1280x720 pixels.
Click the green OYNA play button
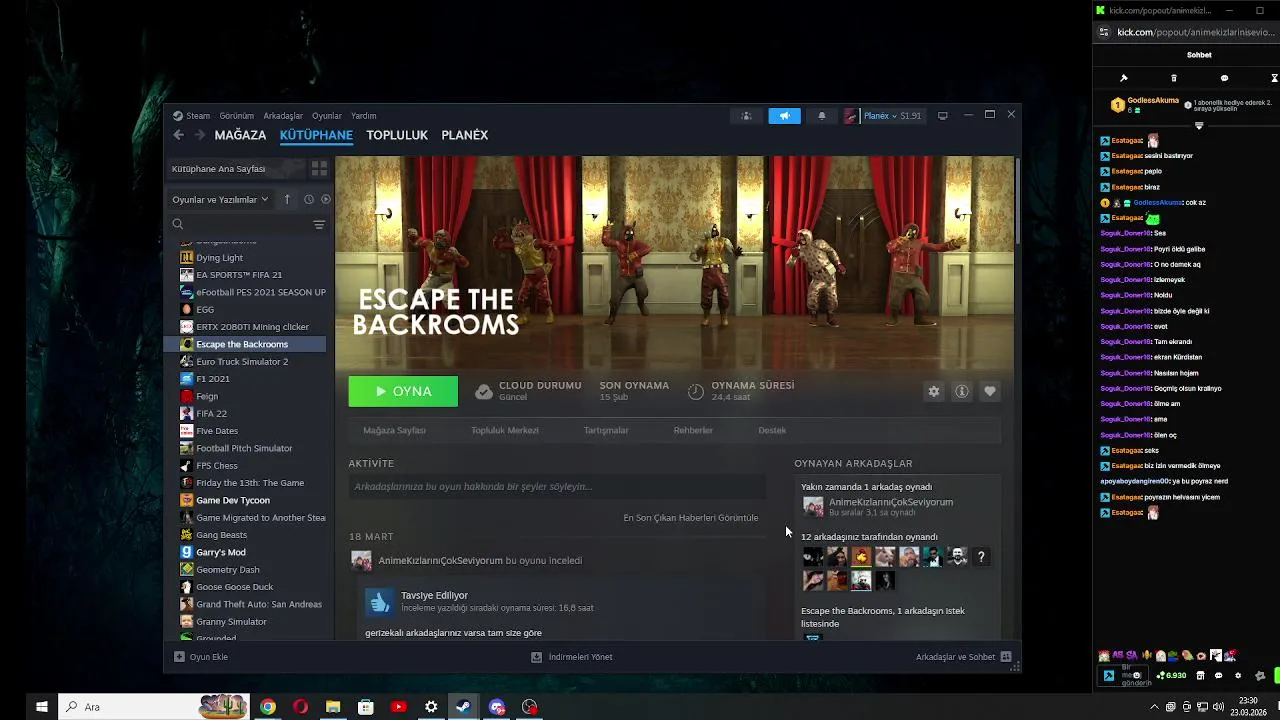point(403,392)
